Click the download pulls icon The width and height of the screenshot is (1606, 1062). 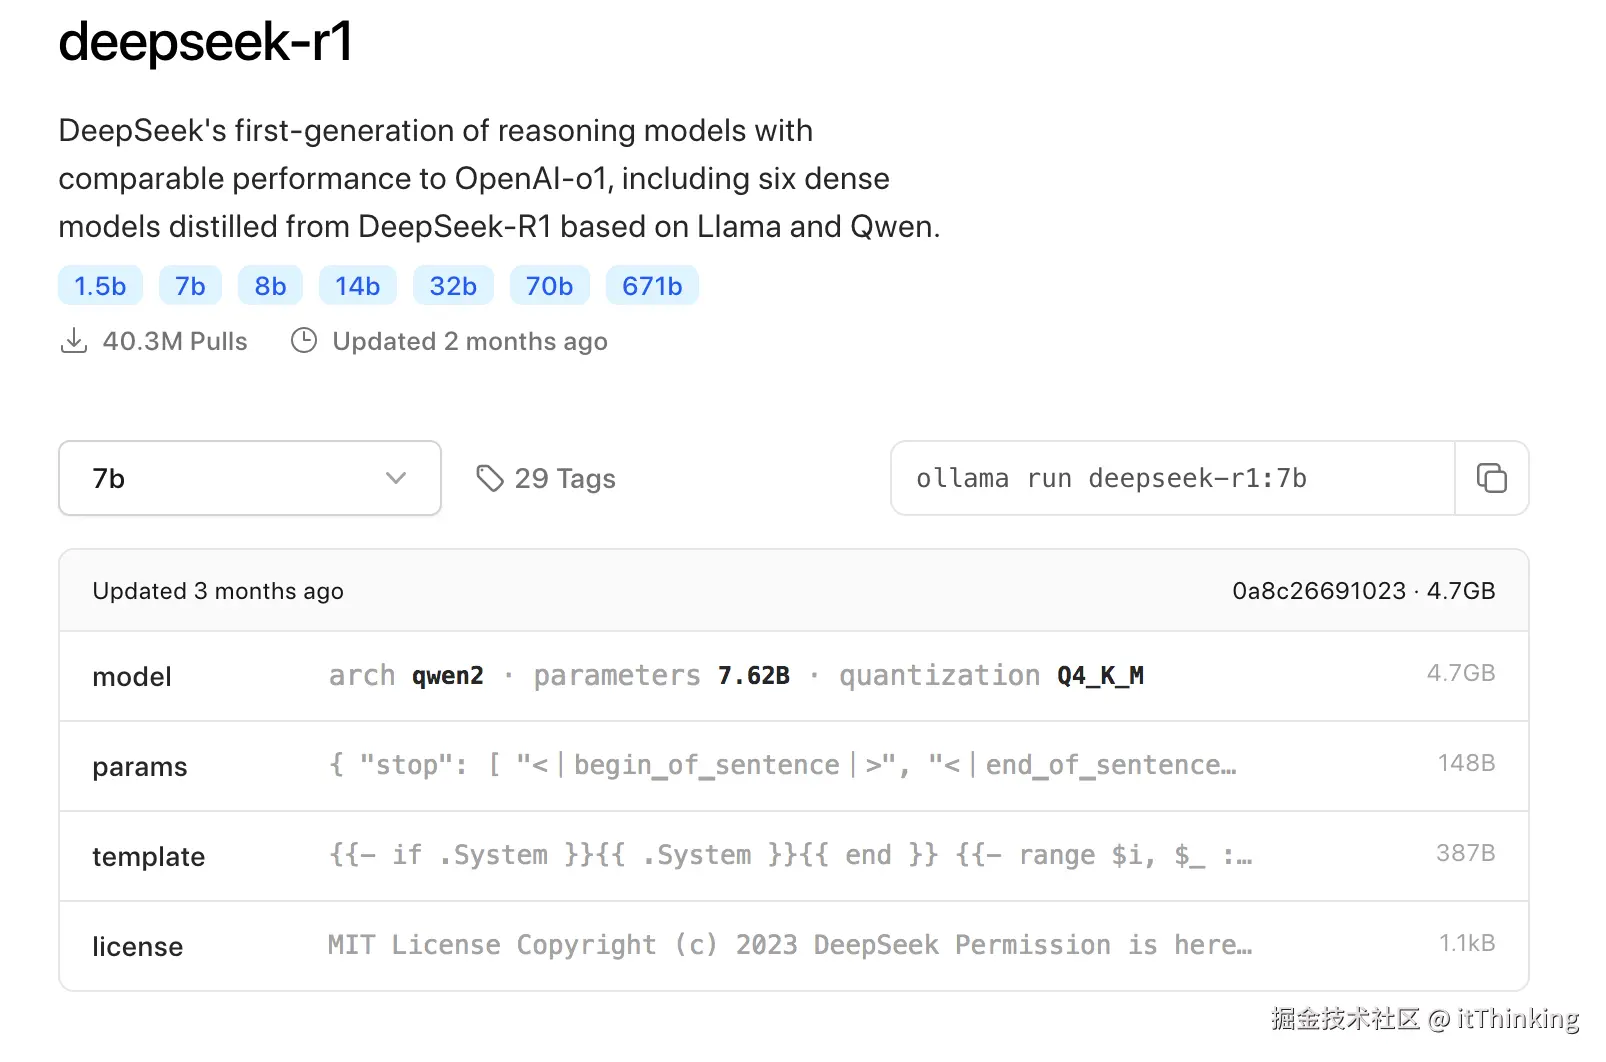[74, 341]
